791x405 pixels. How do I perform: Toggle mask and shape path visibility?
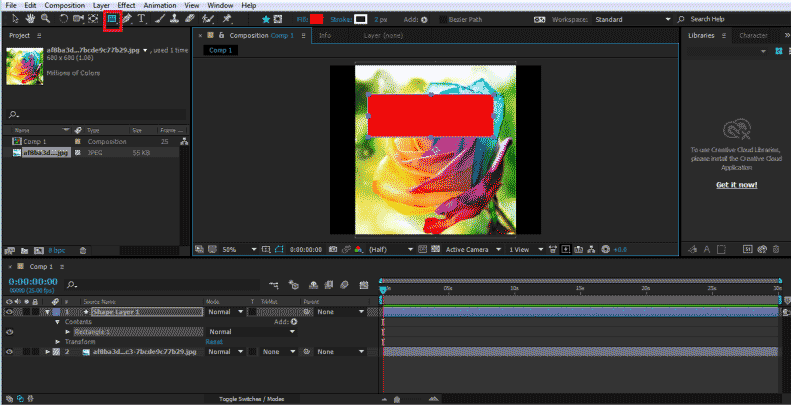click(279, 249)
